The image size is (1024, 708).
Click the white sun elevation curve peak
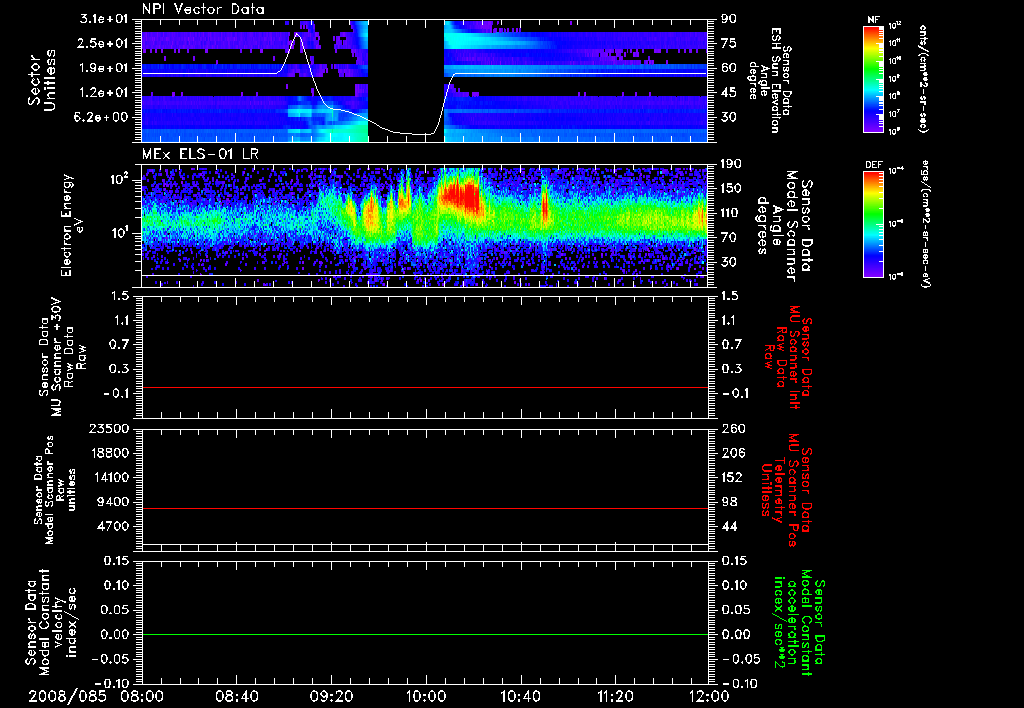pyautogui.click(x=298, y=34)
